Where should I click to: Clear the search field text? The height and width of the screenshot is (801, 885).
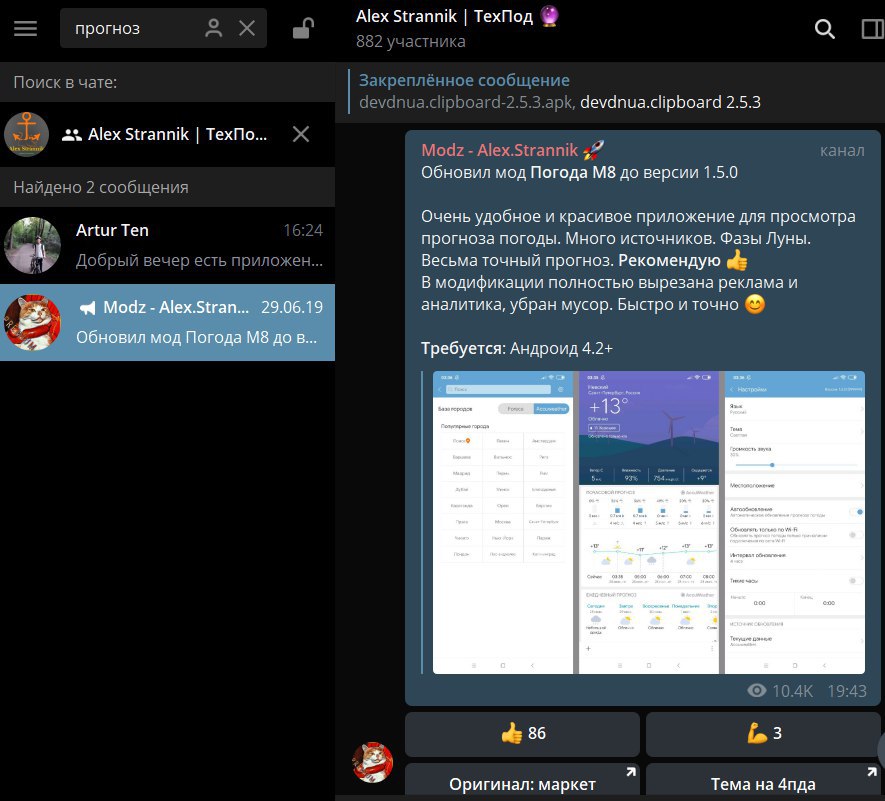coord(247,28)
